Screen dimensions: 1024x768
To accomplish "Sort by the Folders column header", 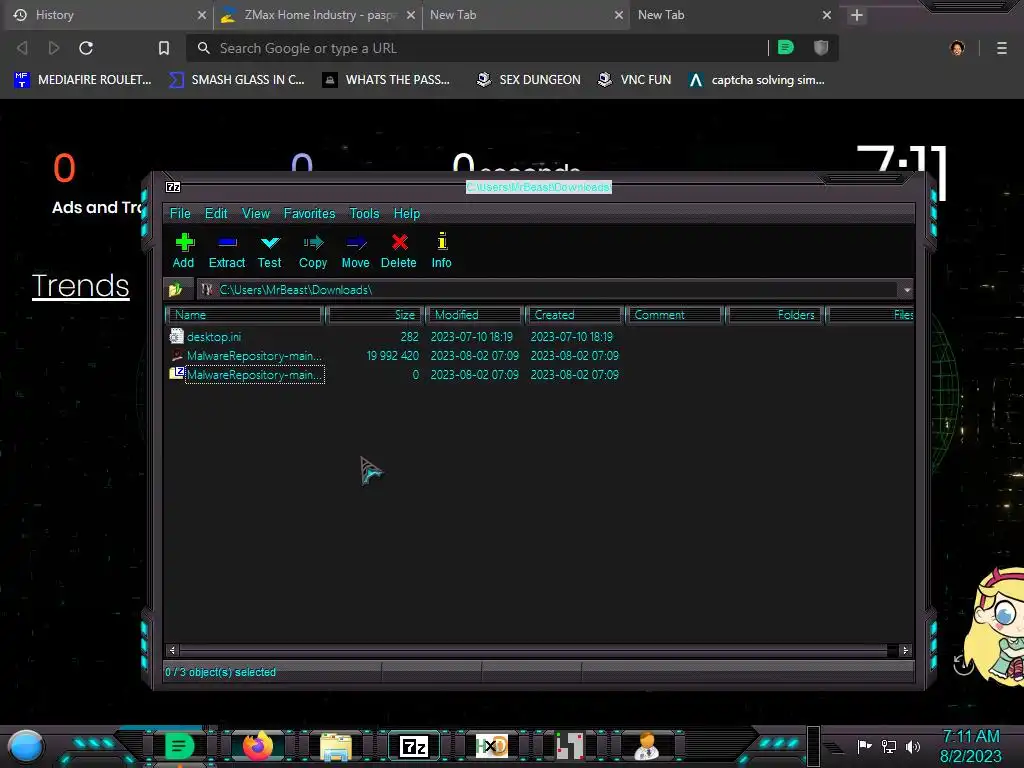I will [774, 315].
